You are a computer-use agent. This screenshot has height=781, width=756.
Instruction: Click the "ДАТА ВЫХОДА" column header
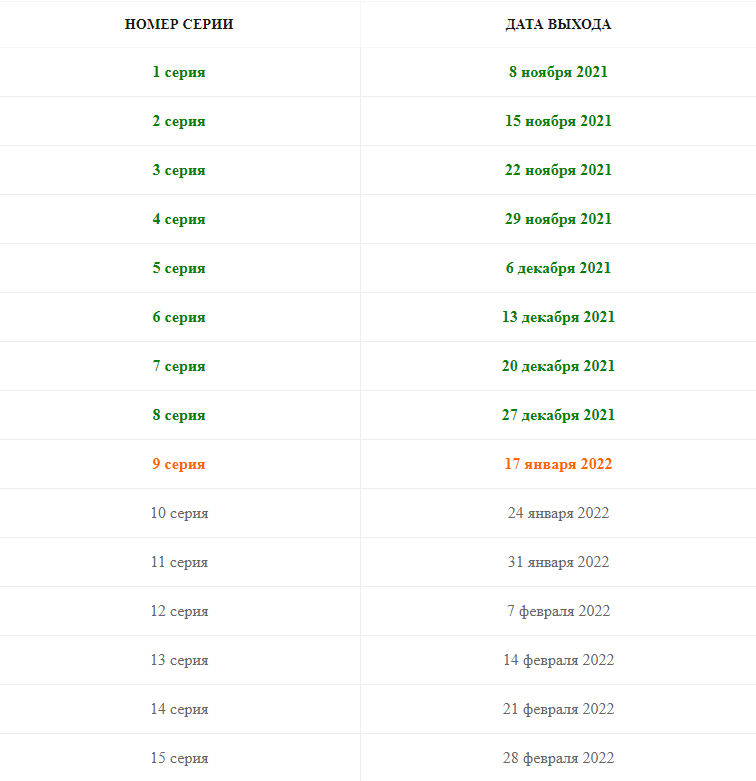coord(558,24)
